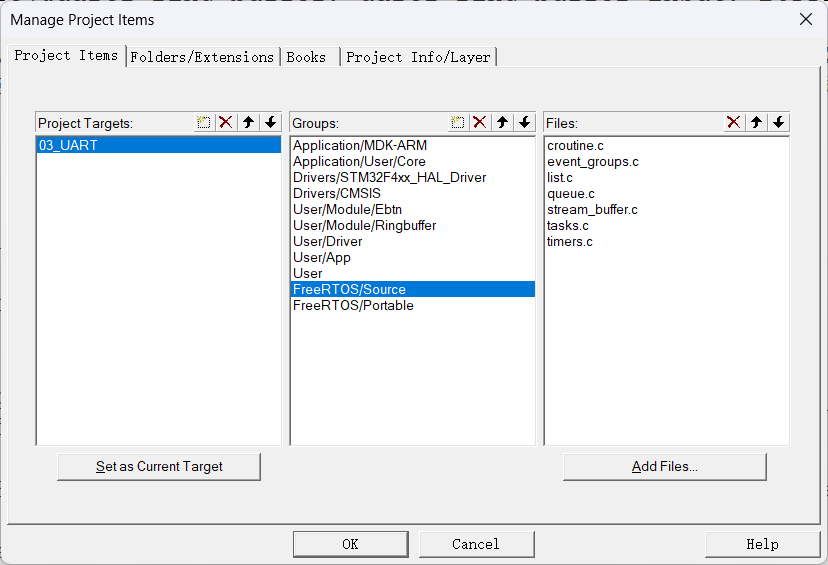Select Drivers/STM32F4xx_HAL_Driver group
Screen dimensions: 828x565
[413, 177]
